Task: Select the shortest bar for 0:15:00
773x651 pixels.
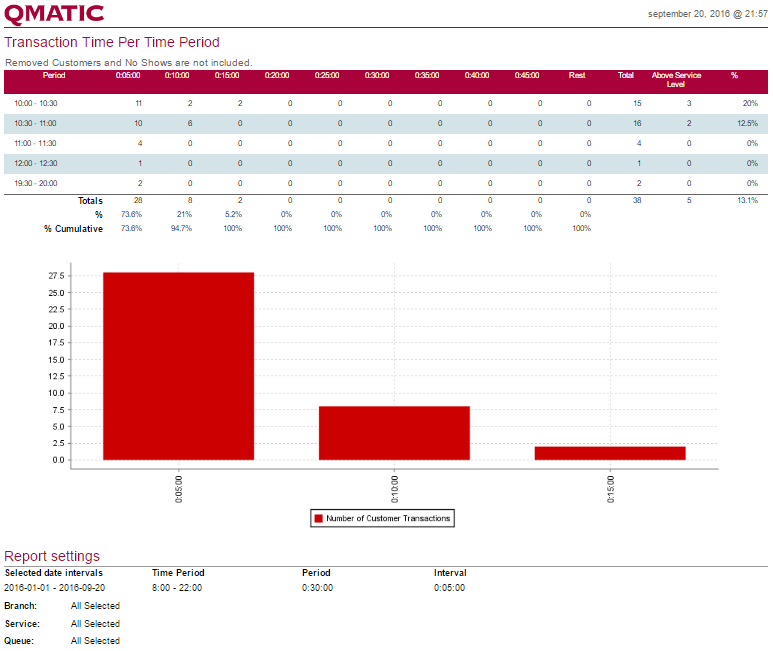Action: click(610, 453)
